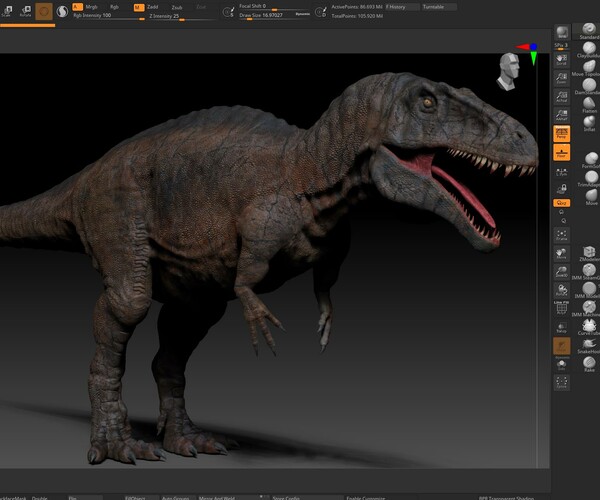Select the Standard brush

pos(589,31)
